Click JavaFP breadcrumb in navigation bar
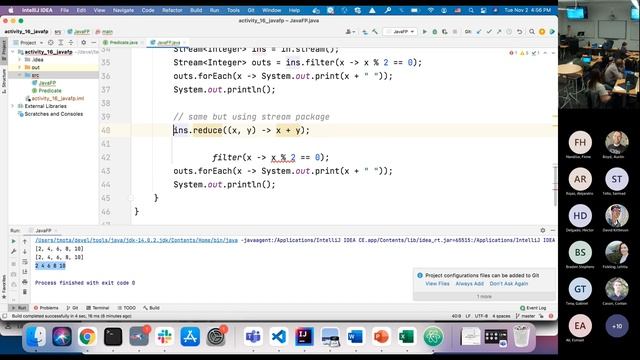The width and height of the screenshot is (640, 360). coord(78,31)
